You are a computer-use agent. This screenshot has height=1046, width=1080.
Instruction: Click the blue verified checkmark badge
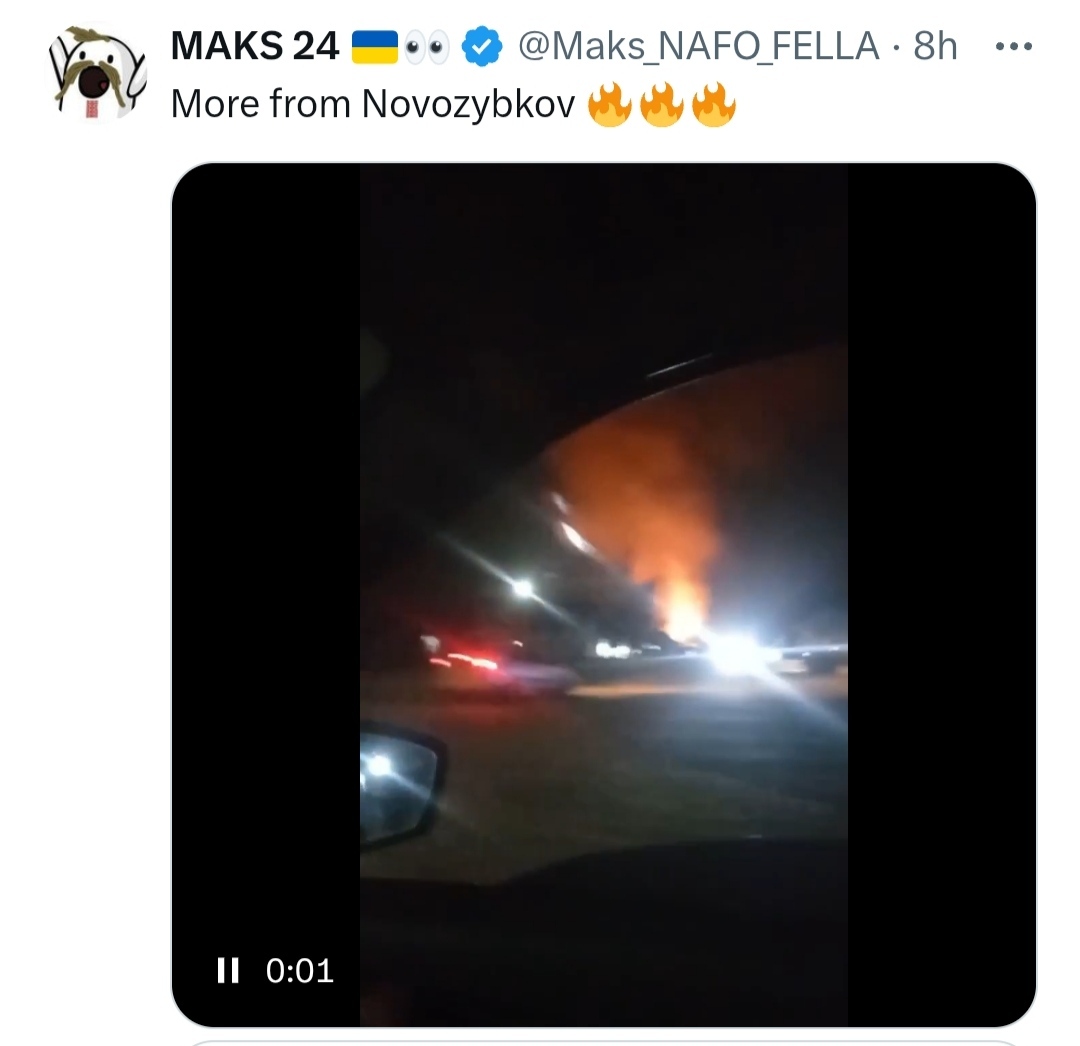point(481,46)
